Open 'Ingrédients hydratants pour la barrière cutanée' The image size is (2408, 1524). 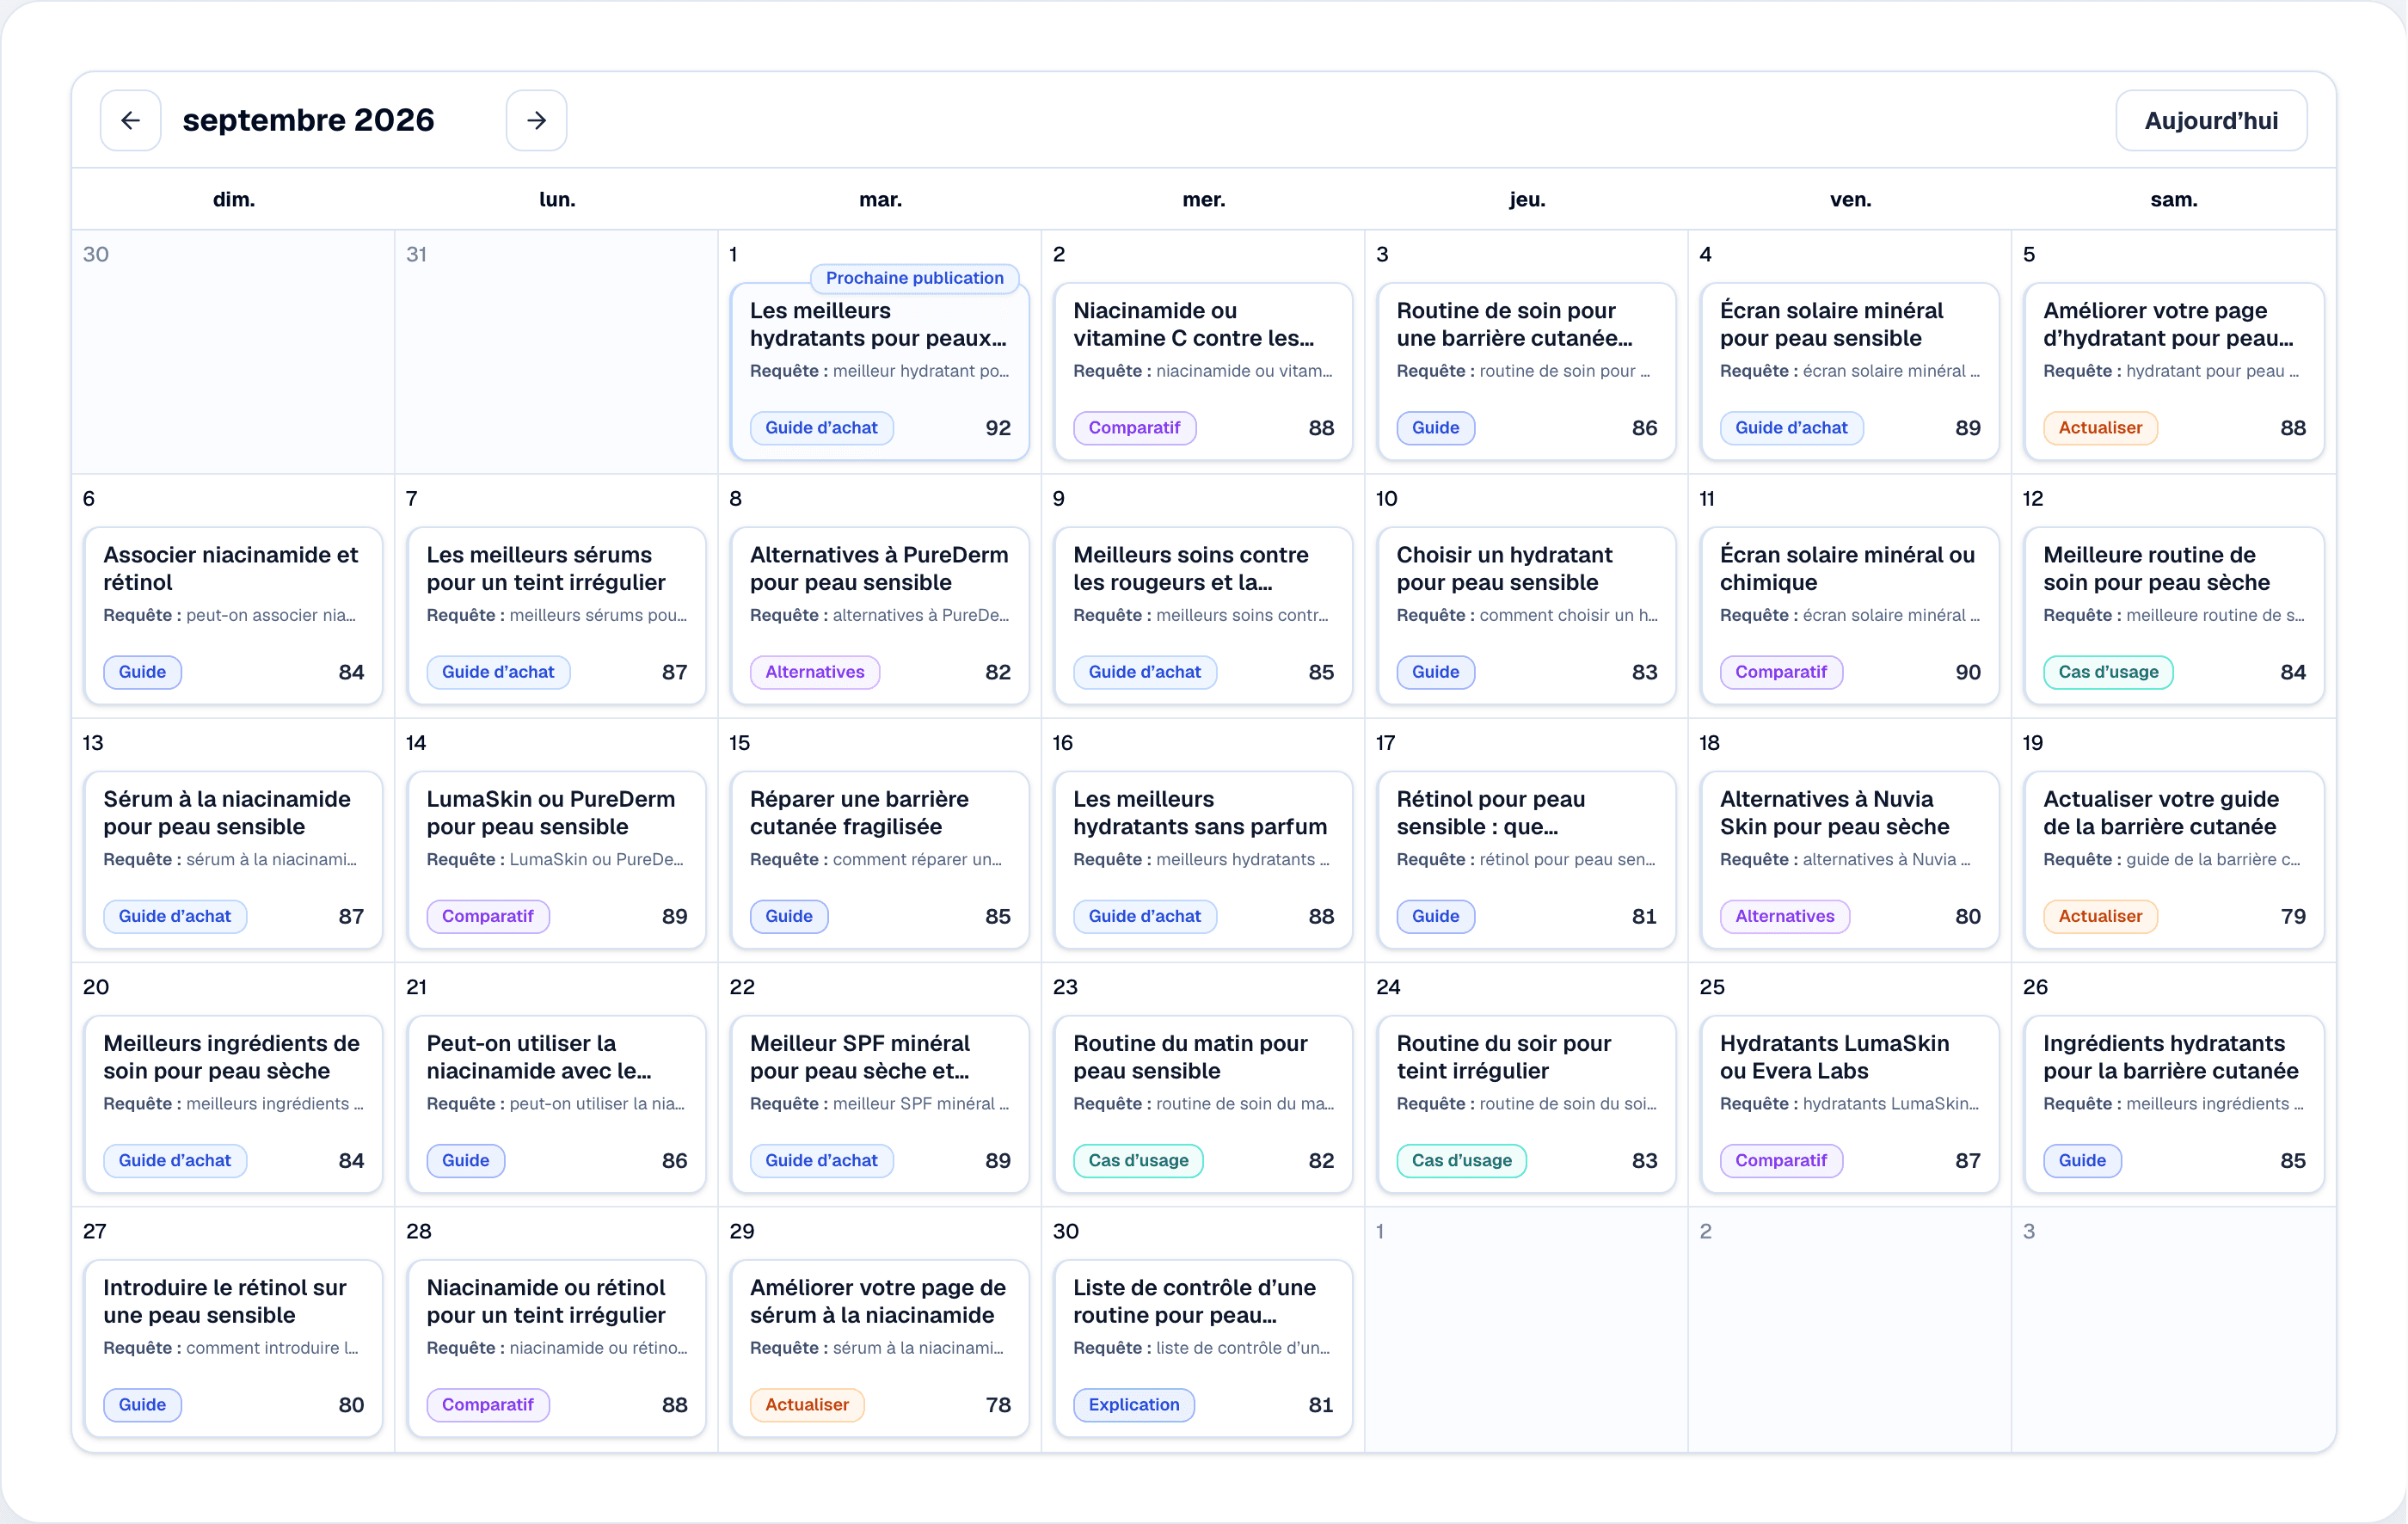coord(2173,1103)
